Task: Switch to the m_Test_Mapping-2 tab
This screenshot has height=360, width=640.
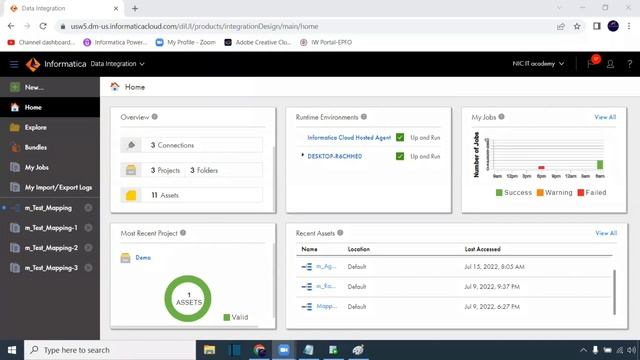Action: coord(50,248)
